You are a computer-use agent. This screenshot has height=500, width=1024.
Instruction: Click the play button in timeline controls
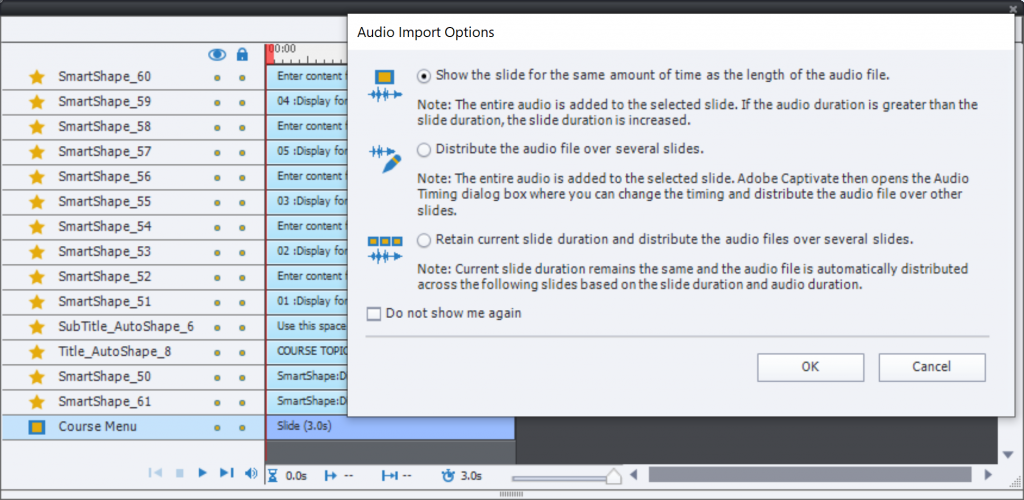tap(202, 473)
